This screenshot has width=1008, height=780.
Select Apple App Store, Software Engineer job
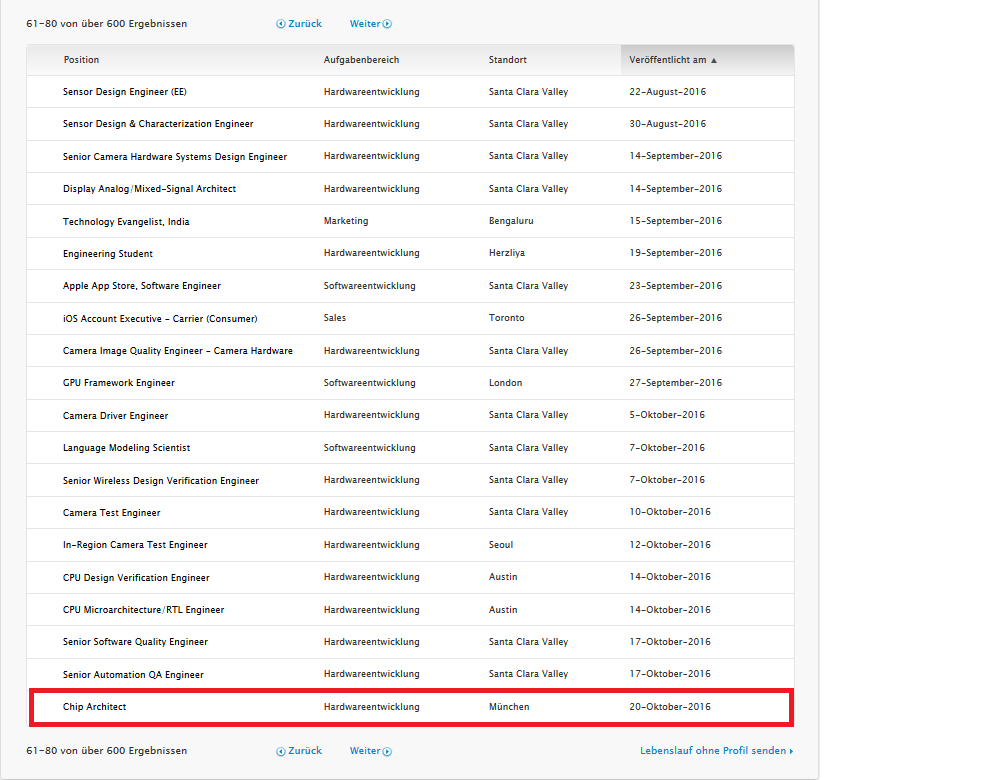141,286
